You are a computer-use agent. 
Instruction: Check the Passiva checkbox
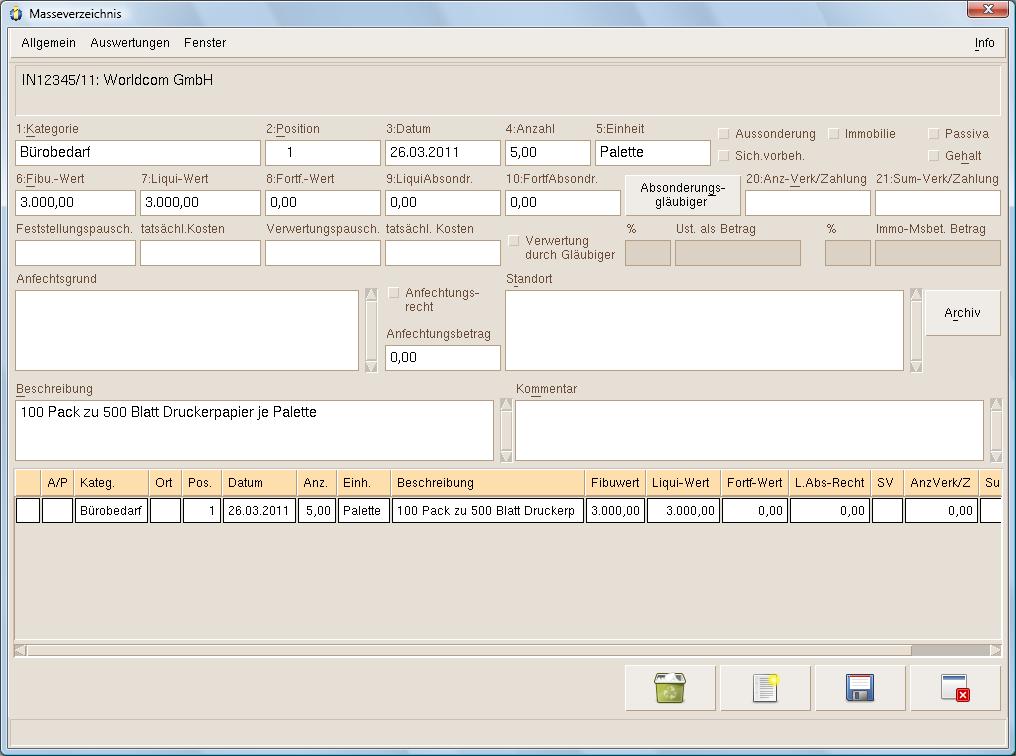click(x=934, y=134)
